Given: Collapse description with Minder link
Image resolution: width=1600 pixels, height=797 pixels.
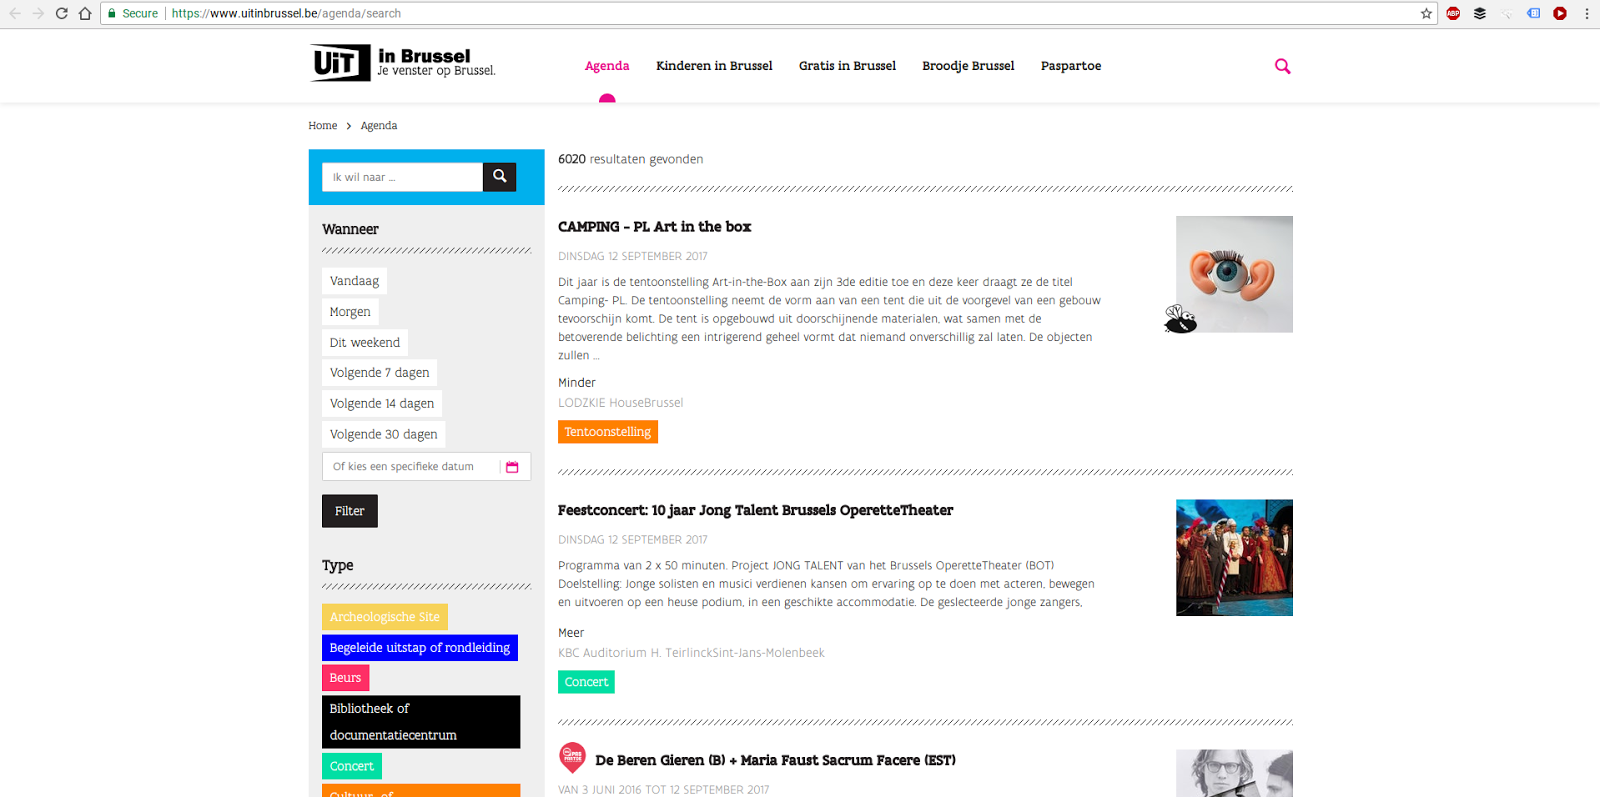Looking at the screenshot, I should pyautogui.click(x=577, y=383).
